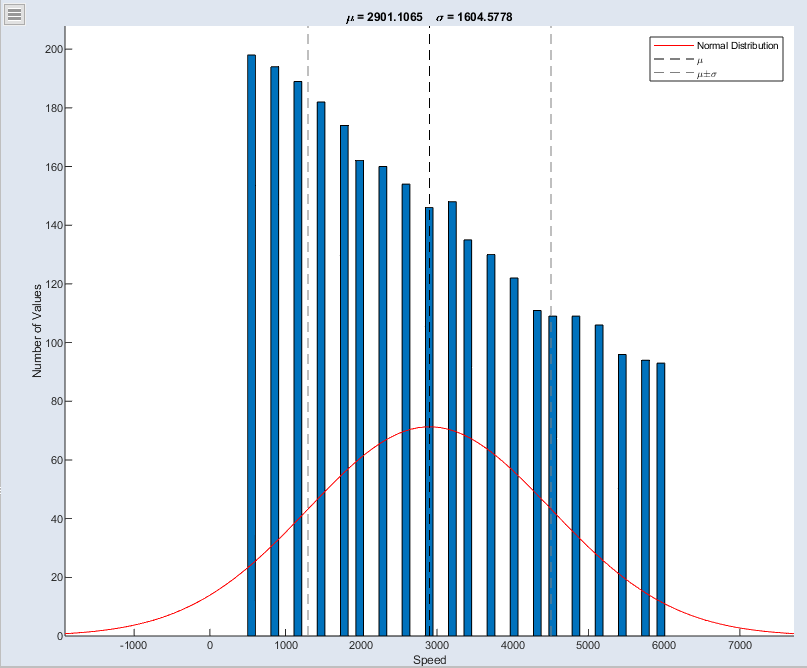Click the Number of Values y-axis label
The height and width of the screenshot is (668, 807).
pyautogui.click(x=38, y=330)
